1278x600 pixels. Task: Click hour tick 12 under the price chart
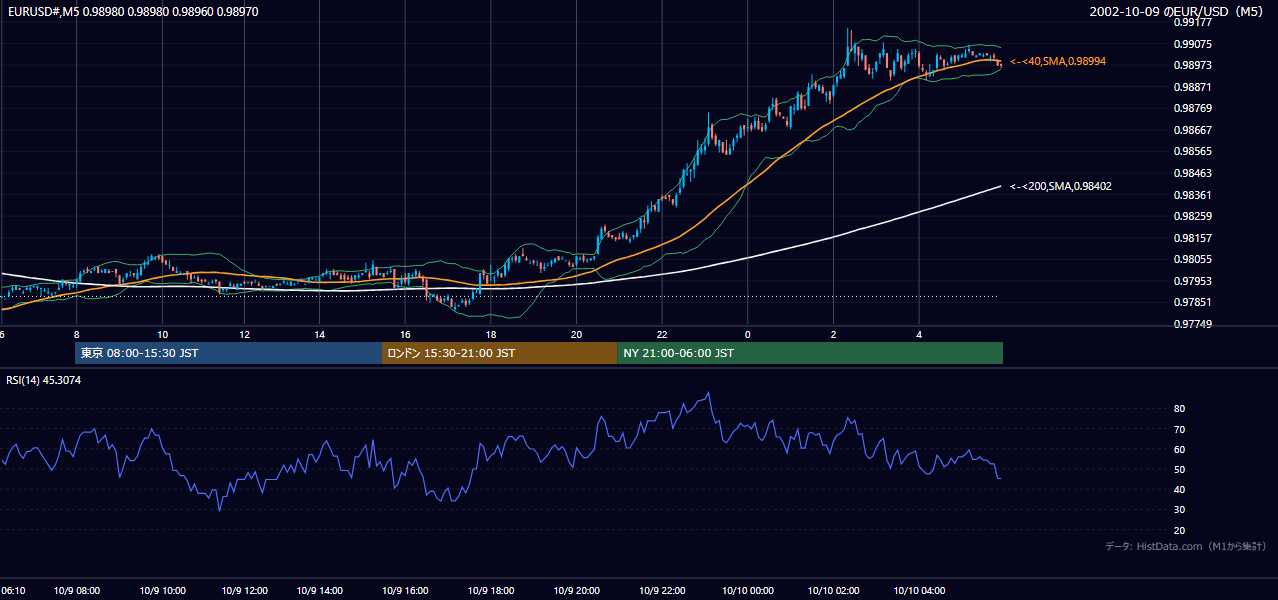pyautogui.click(x=247, y=334)
